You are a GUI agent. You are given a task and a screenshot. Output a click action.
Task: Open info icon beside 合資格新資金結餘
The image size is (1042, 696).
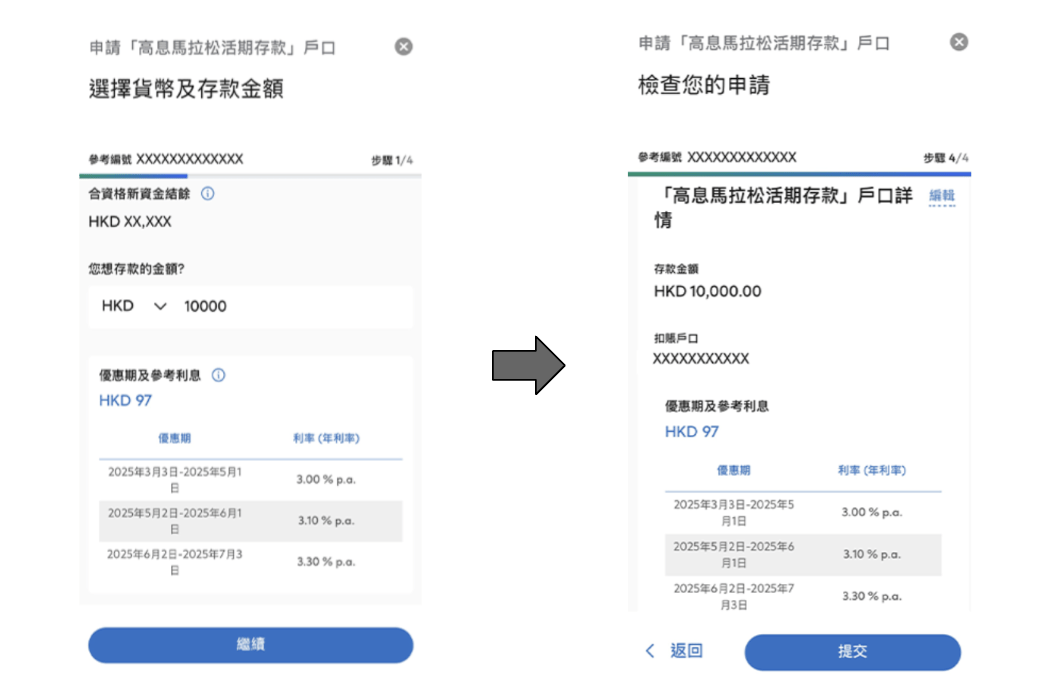pyautogui.click(x=208, y=193)
